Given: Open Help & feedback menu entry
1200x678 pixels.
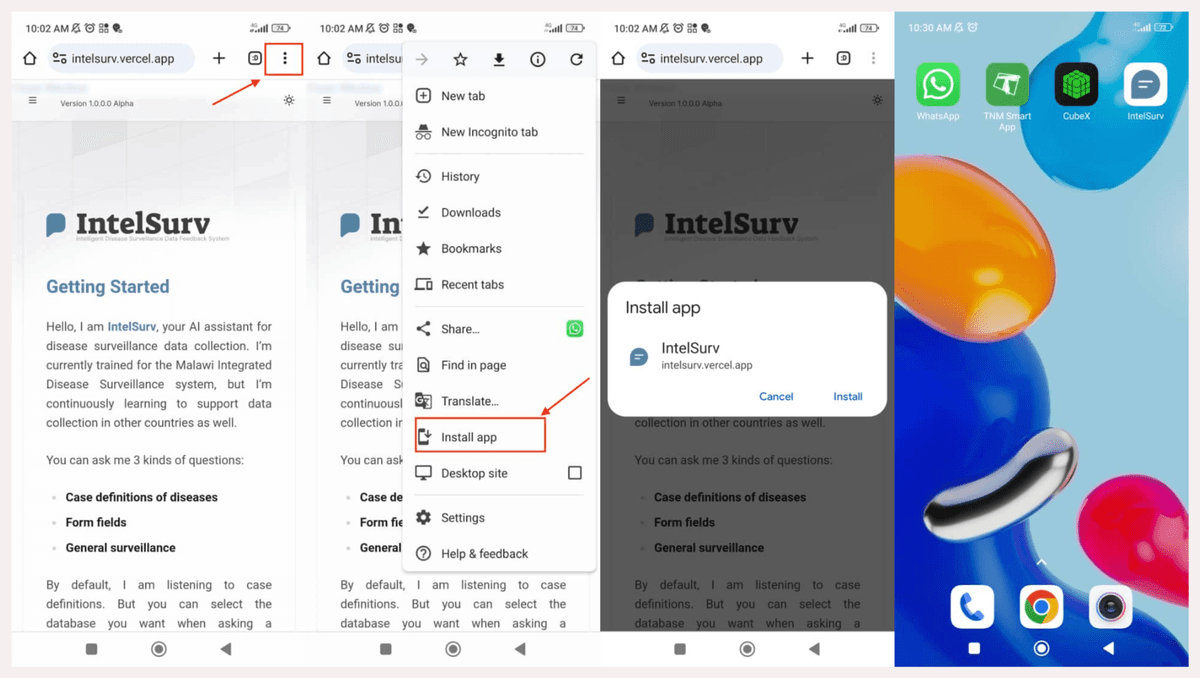Looking at the screenshot, I should [498, 554].
